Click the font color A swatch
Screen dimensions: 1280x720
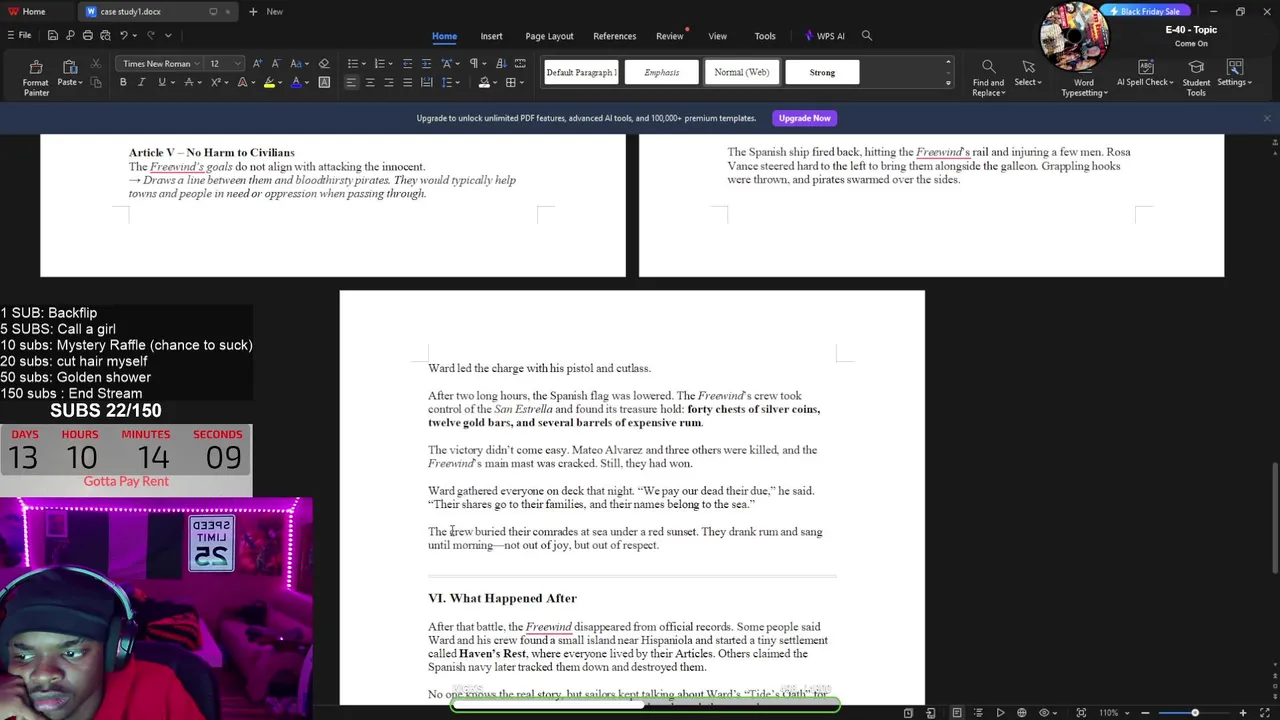coord(296,82)
